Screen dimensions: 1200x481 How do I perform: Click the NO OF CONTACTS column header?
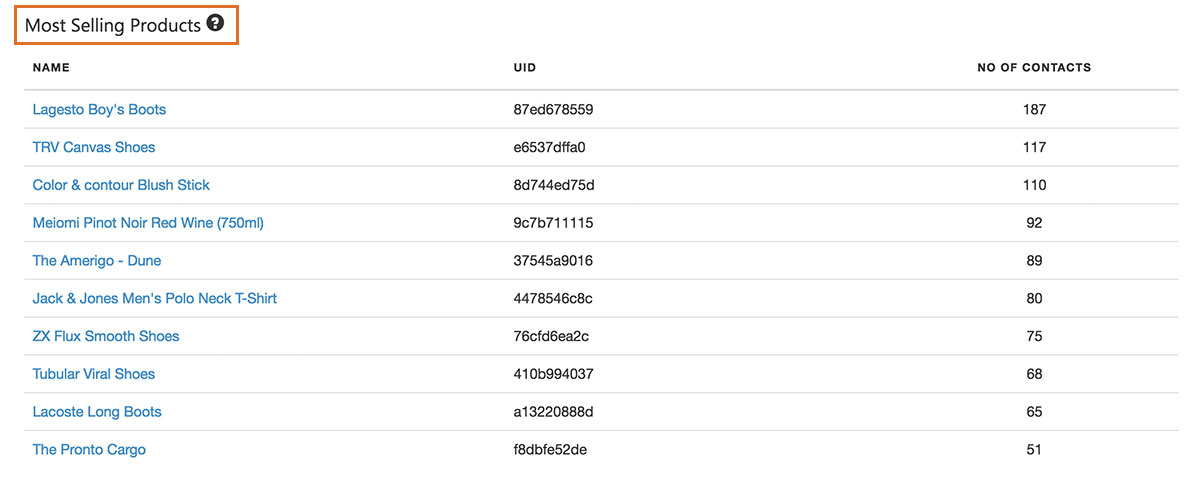click(1034, 68)
